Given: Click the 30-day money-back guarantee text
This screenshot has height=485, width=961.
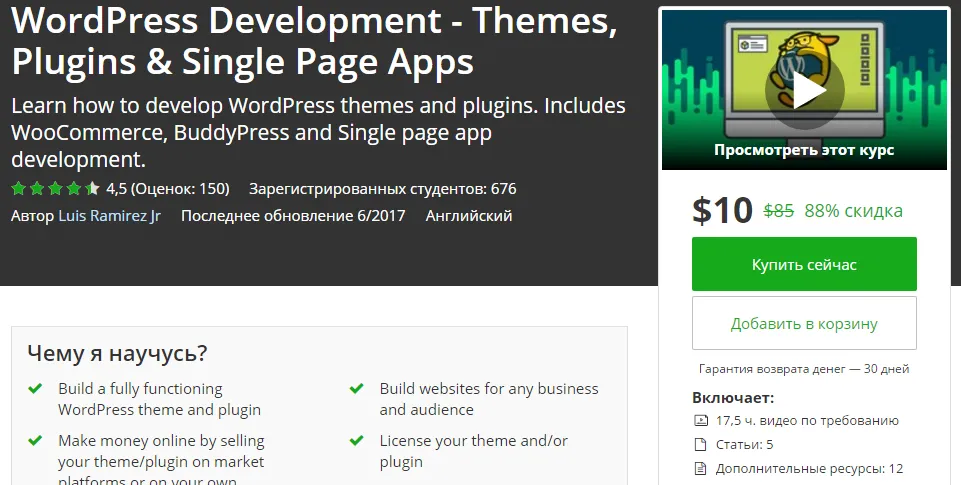Looking at the screenshot, I should click(804, 368).
